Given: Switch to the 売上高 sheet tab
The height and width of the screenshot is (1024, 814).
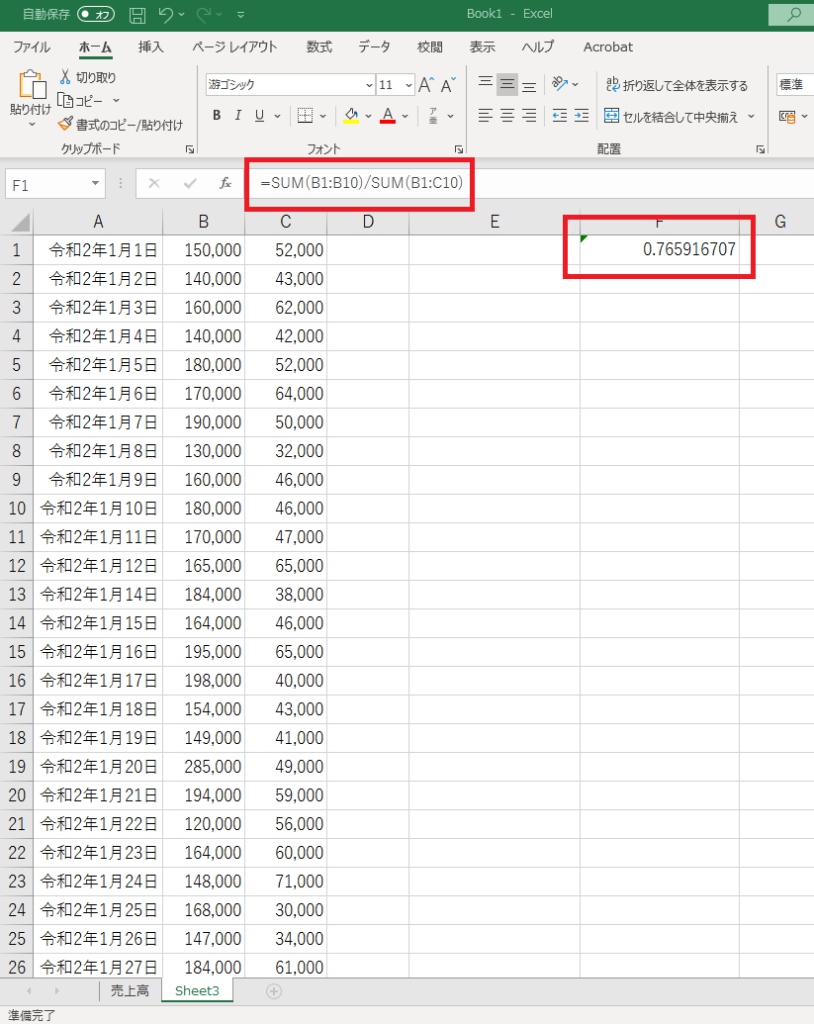Looking at the screenshot, I should click(x=129, y=990).
